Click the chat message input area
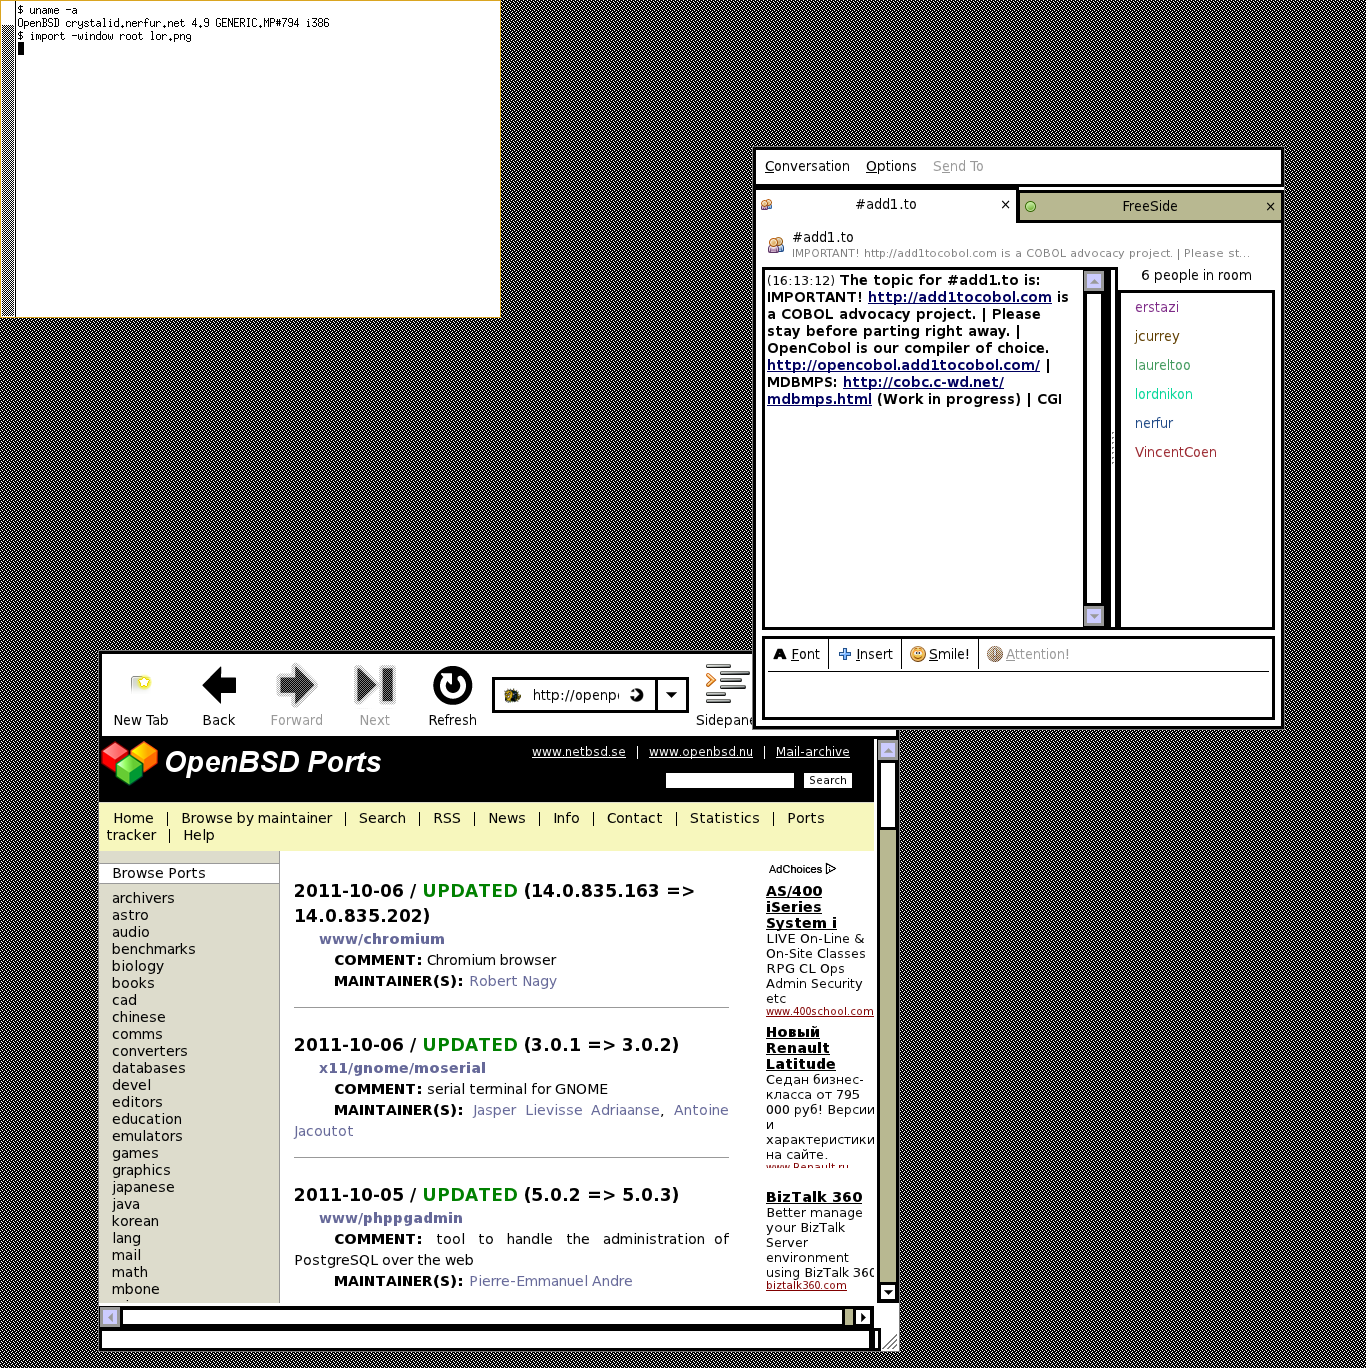Viewport: 1366px width, 1368px height. pyautogui.click(x=1018, y=694)
